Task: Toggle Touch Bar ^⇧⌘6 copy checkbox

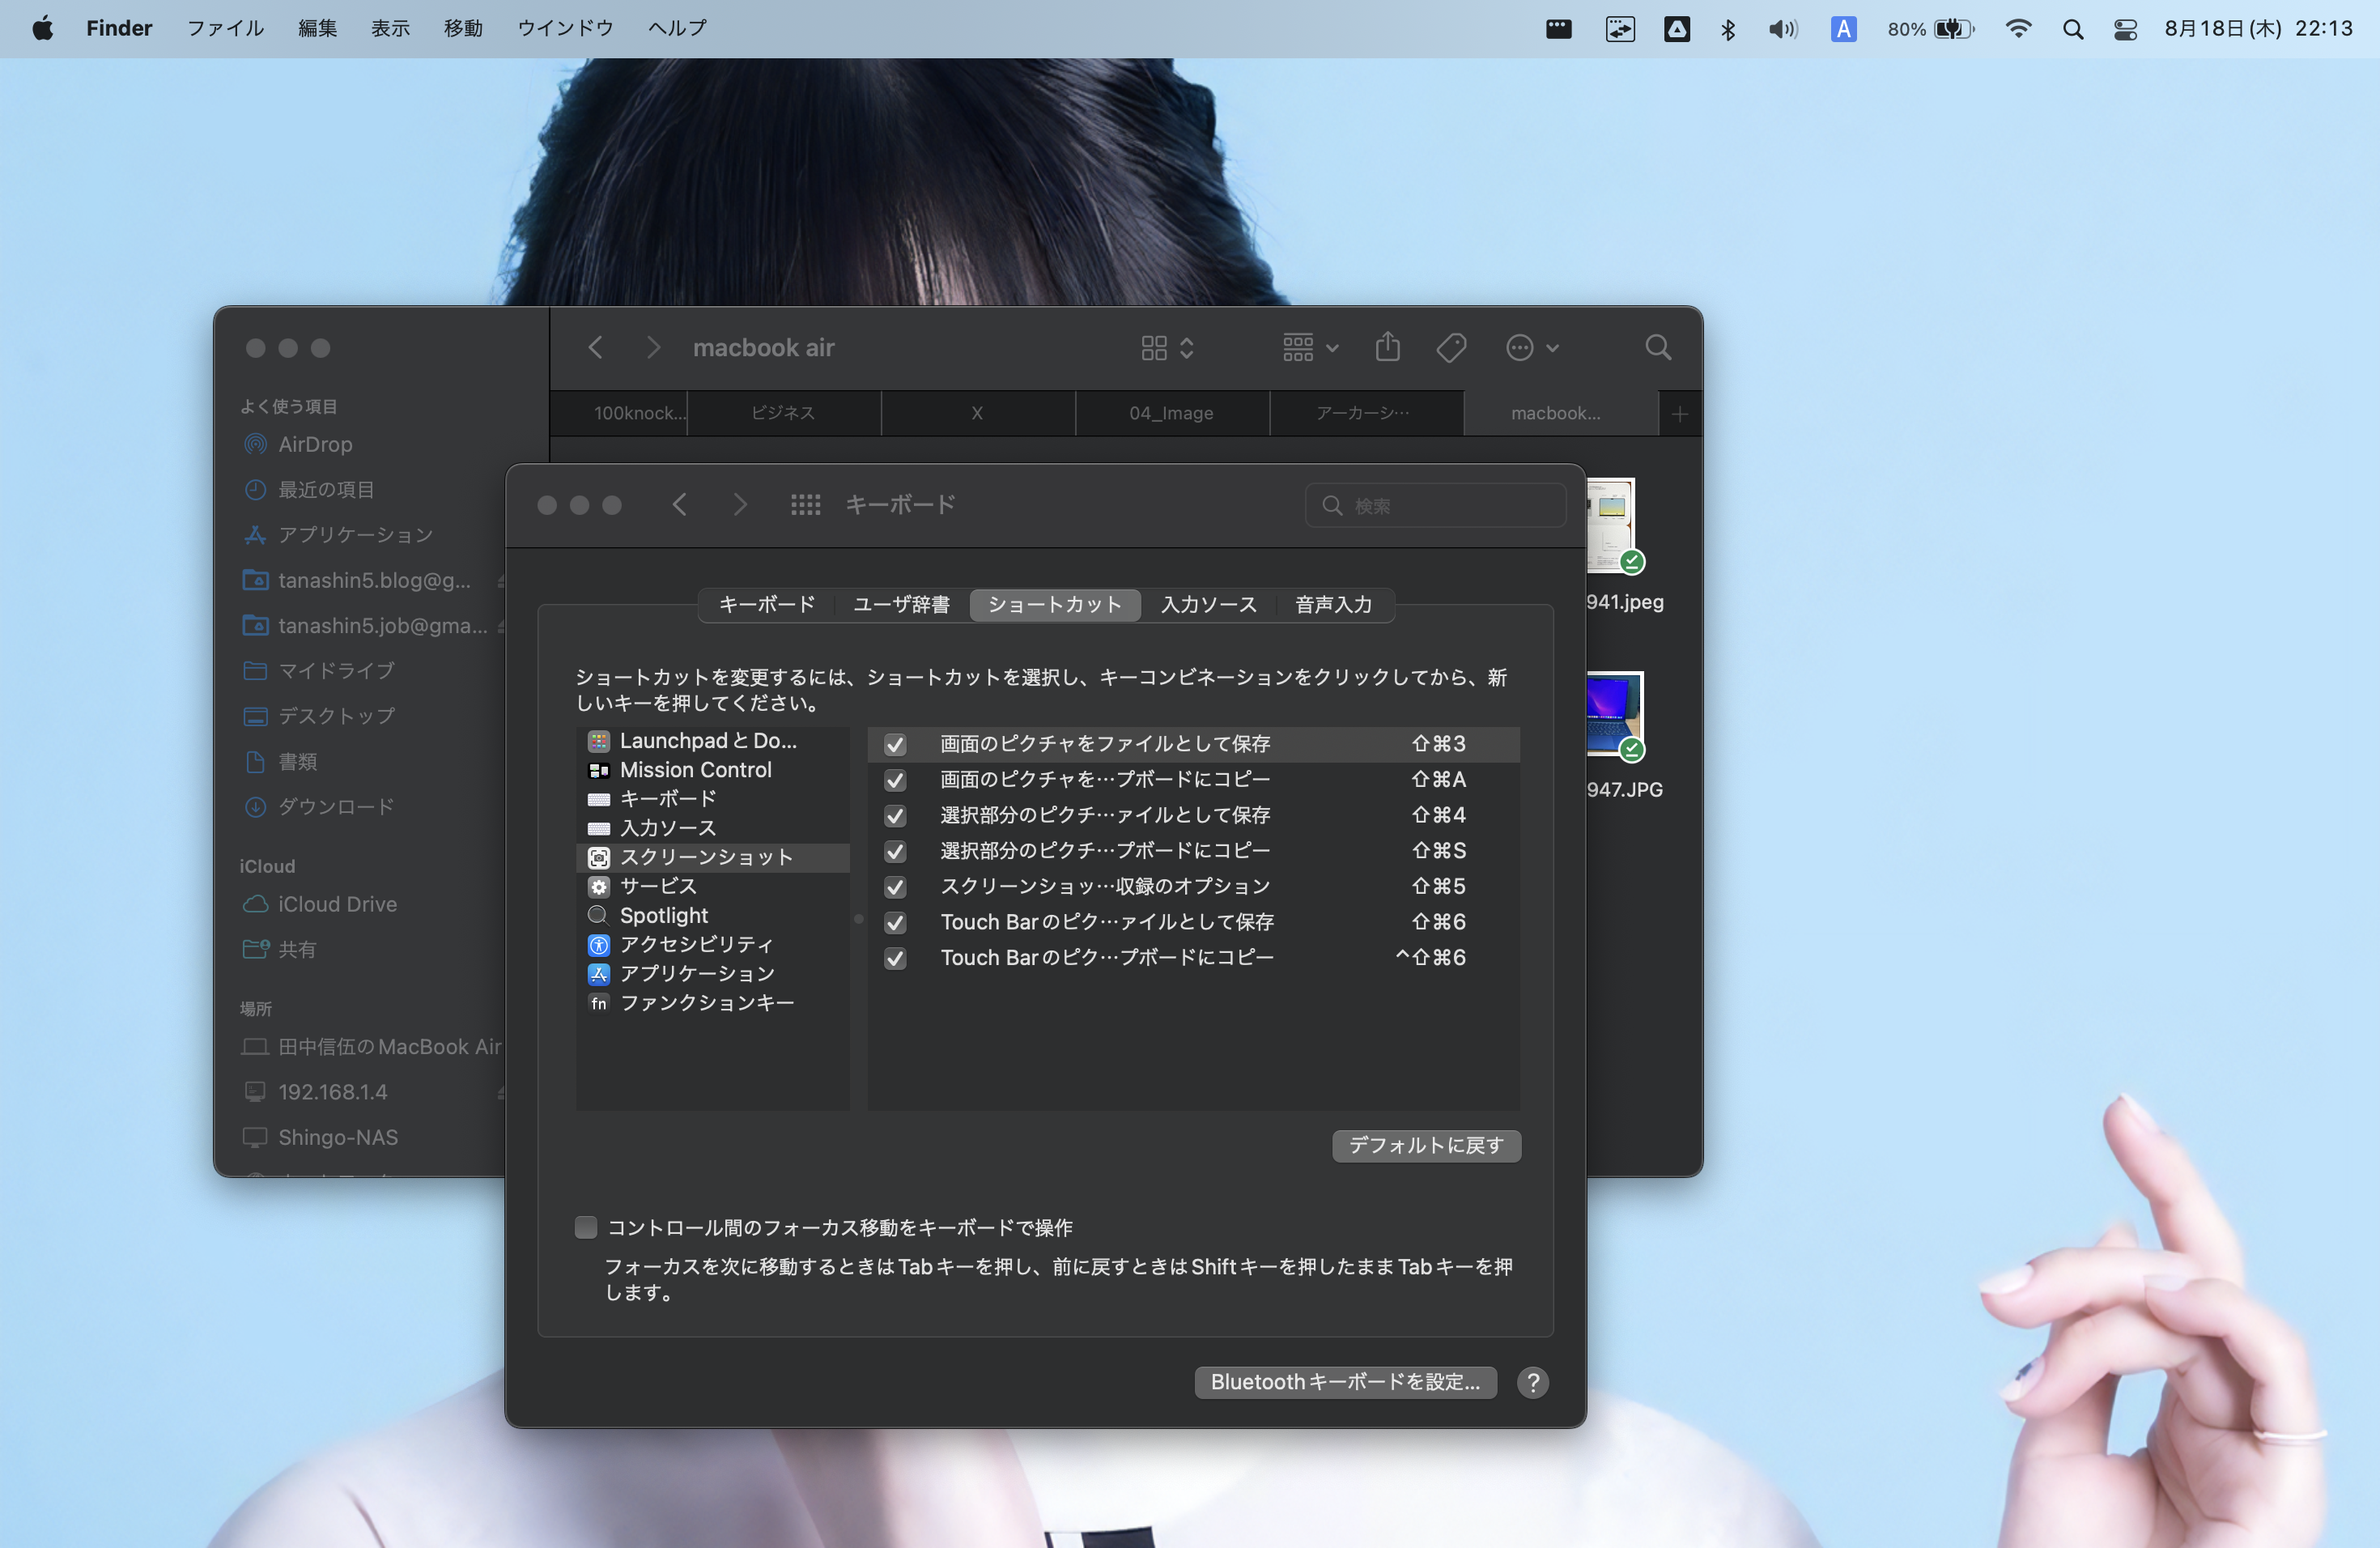Action: [x=895, y=958]
